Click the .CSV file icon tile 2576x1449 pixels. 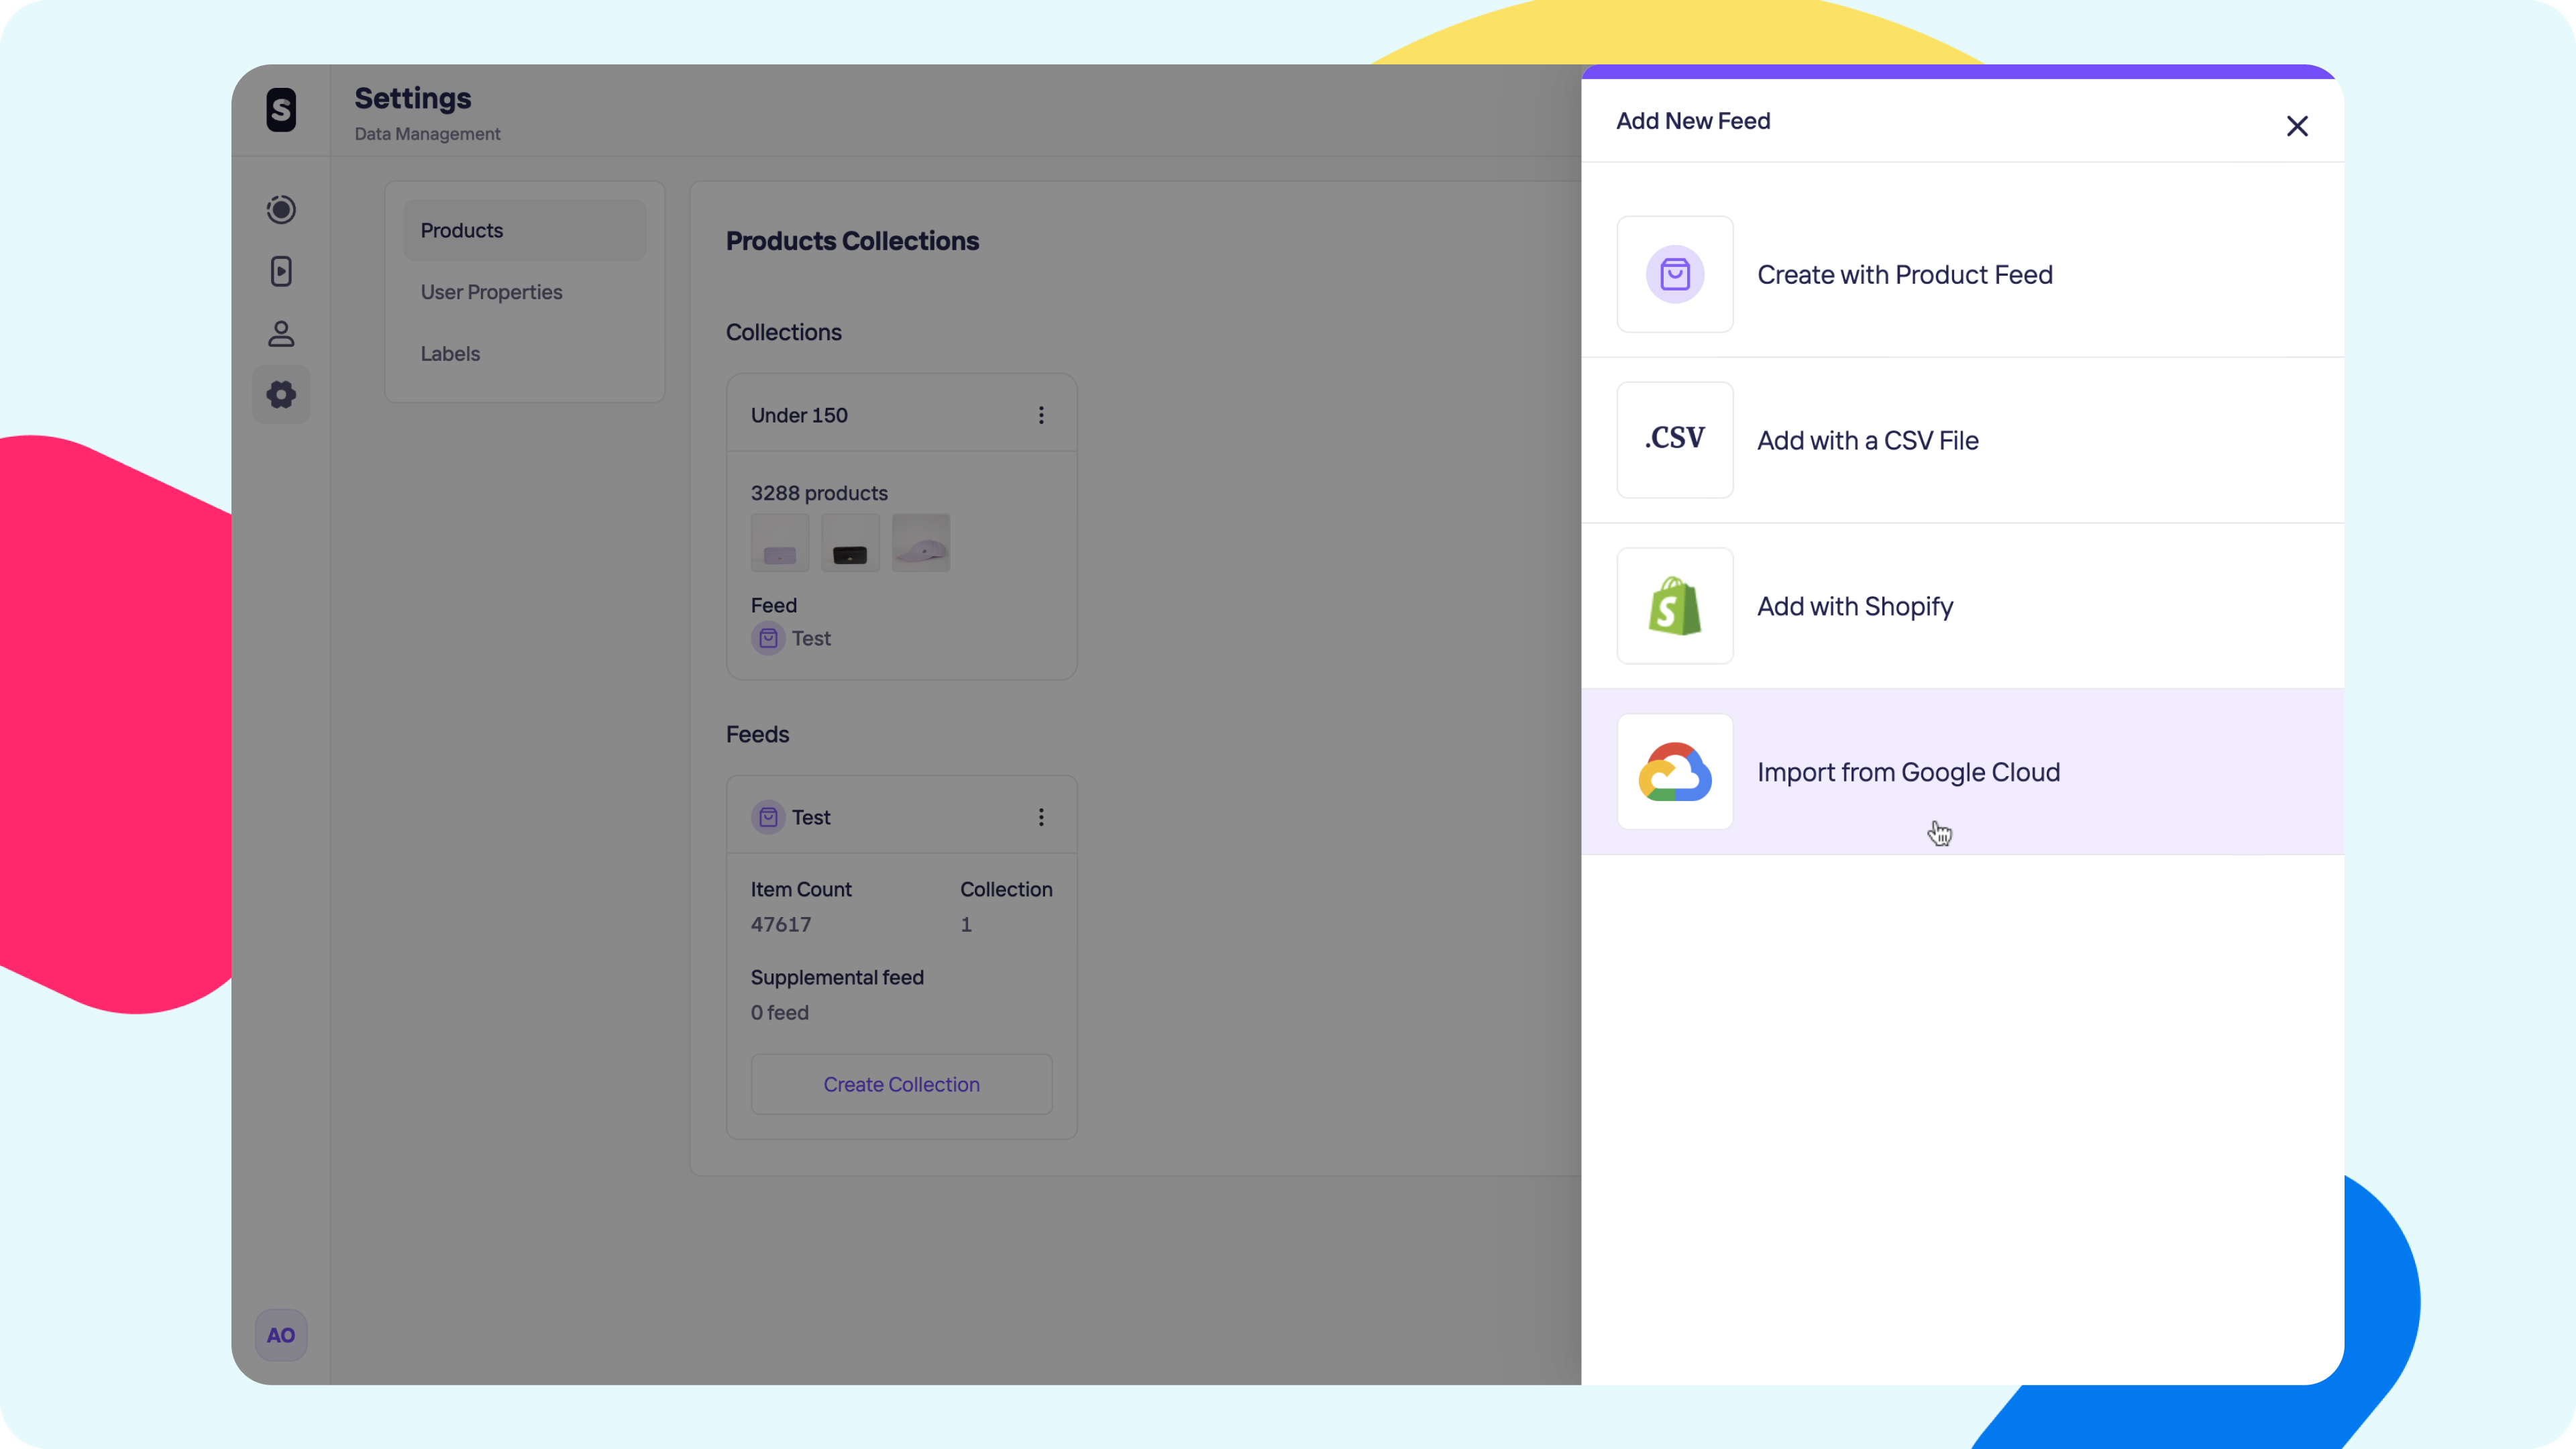pos(1675,440)
